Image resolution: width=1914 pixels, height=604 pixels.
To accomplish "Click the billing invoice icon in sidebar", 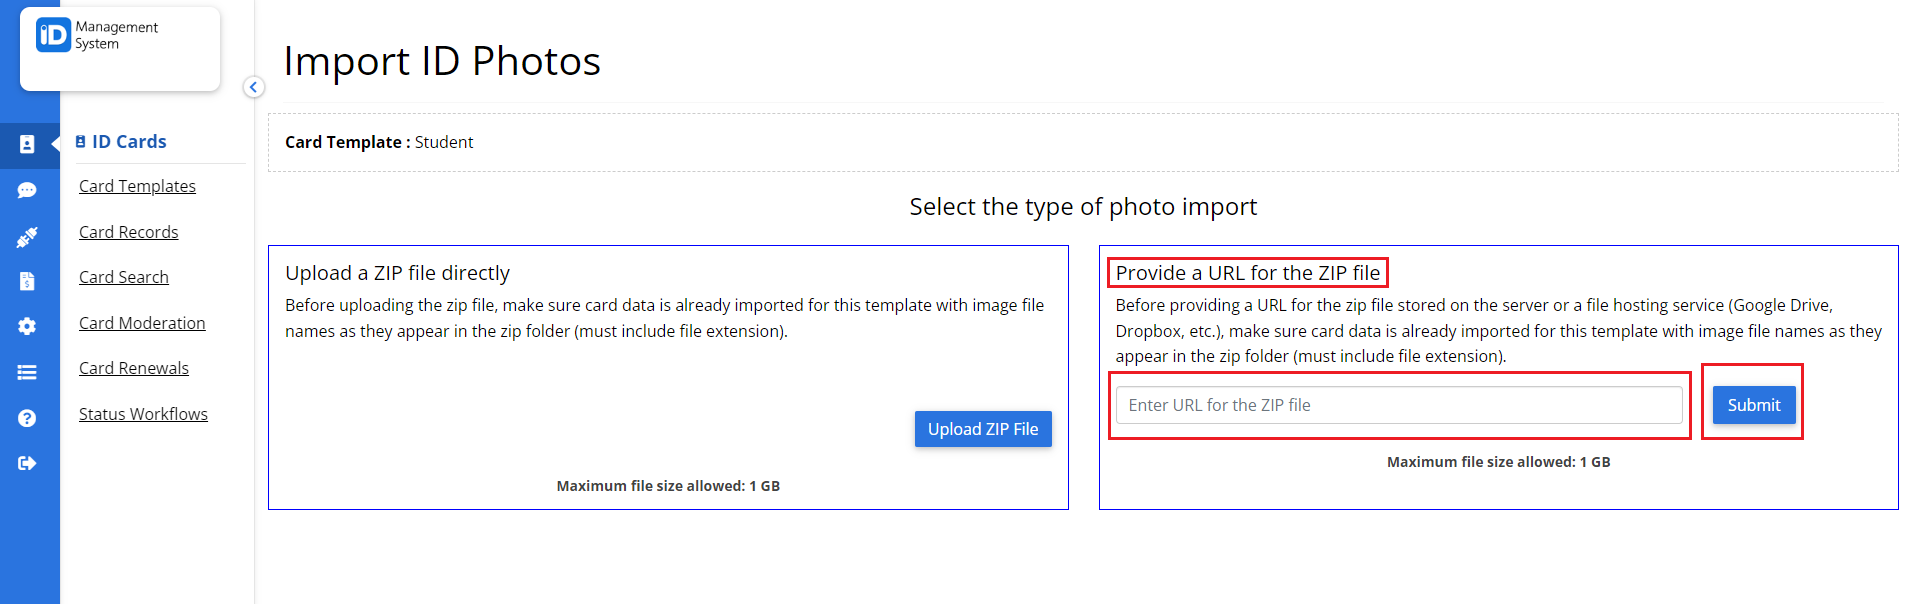I will [28, 281].
